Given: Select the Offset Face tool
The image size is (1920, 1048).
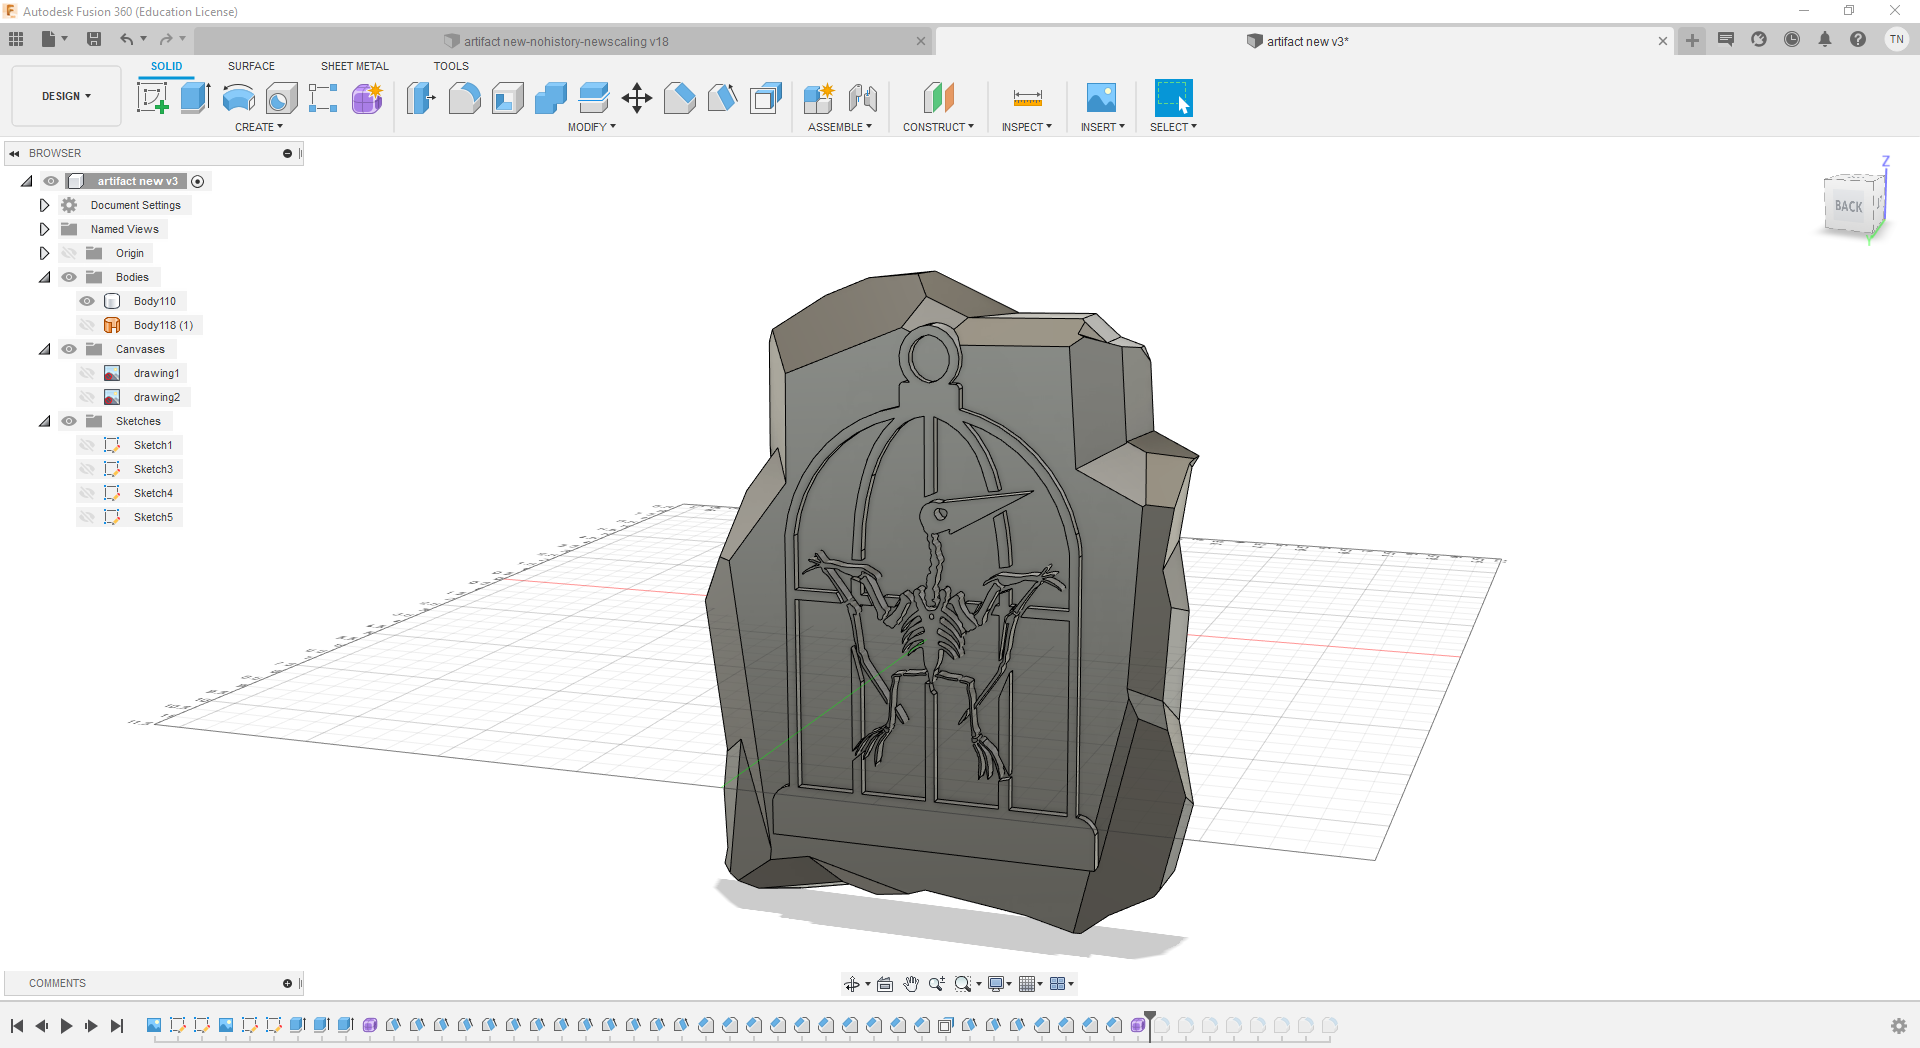Looking at the screenshot, I should [x=593, y=98].
